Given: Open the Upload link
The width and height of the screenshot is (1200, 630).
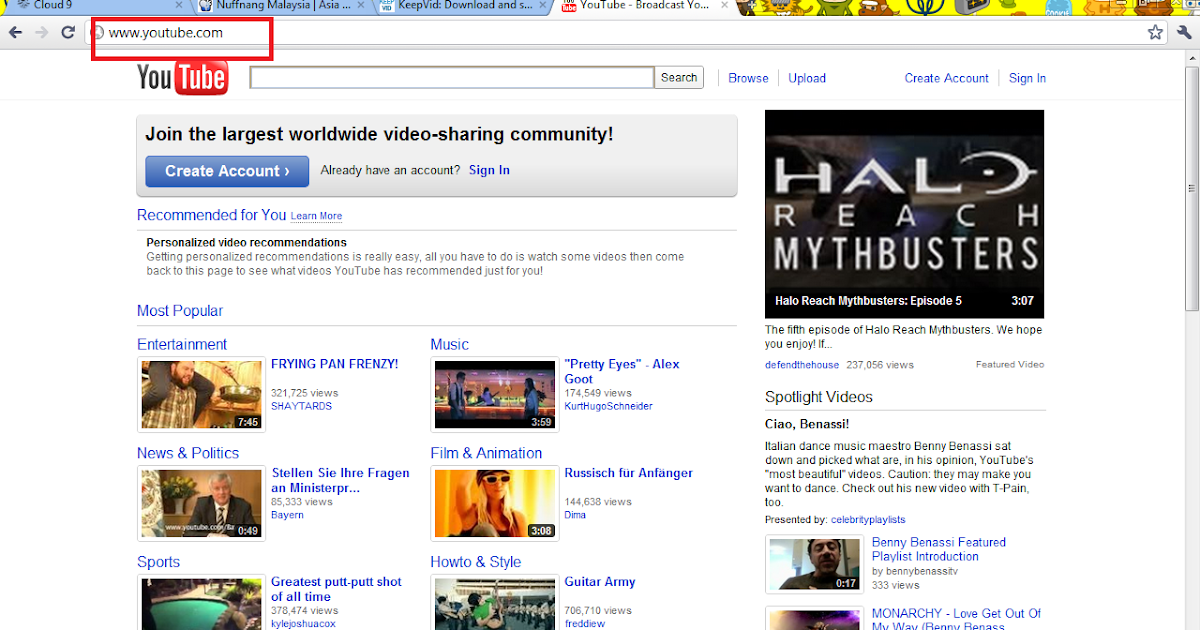Looking at the screenshot, I should click(x=807, y=78).
